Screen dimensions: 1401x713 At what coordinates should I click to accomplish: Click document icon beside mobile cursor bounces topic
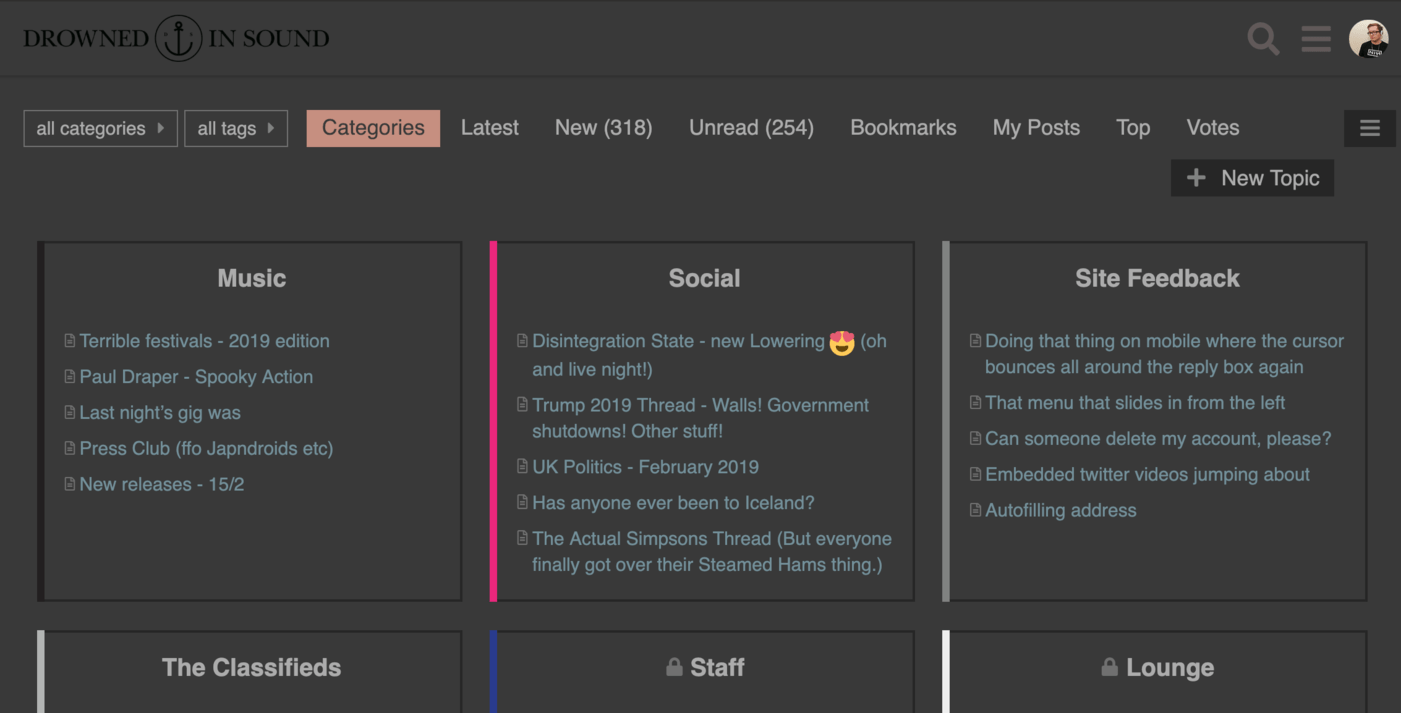coord(975,341)
